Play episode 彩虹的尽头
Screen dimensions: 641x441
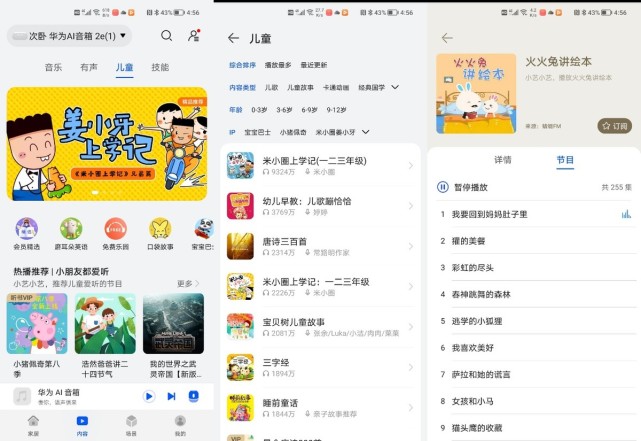pos(473,268)
